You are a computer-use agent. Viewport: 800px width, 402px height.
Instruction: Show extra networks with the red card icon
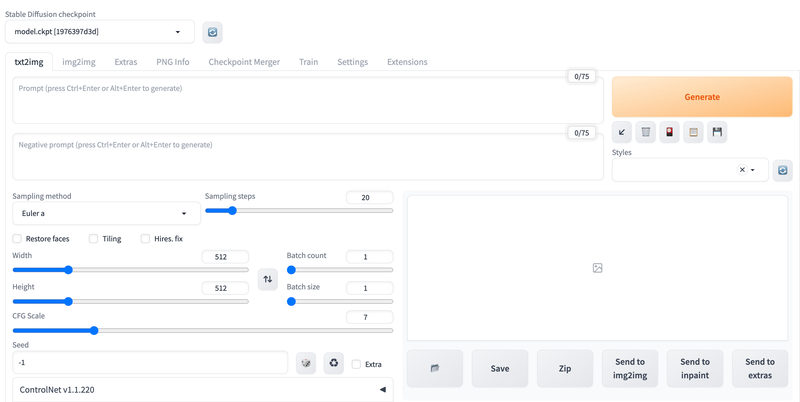click(669, 132)
